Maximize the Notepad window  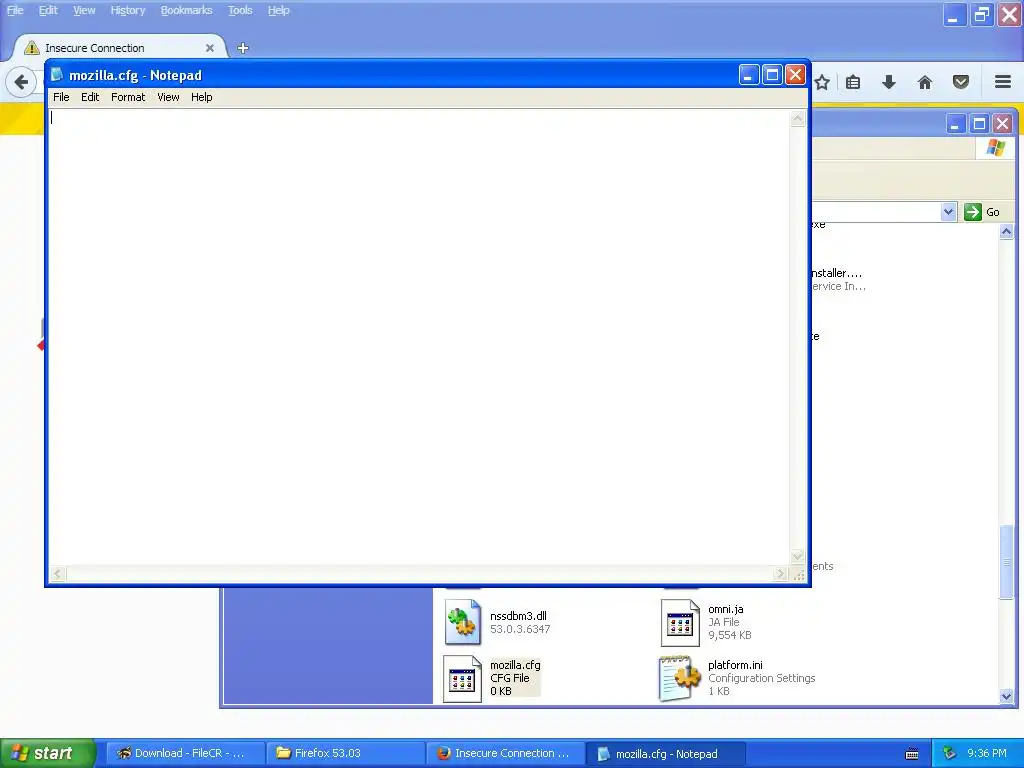tap(772, 75)
